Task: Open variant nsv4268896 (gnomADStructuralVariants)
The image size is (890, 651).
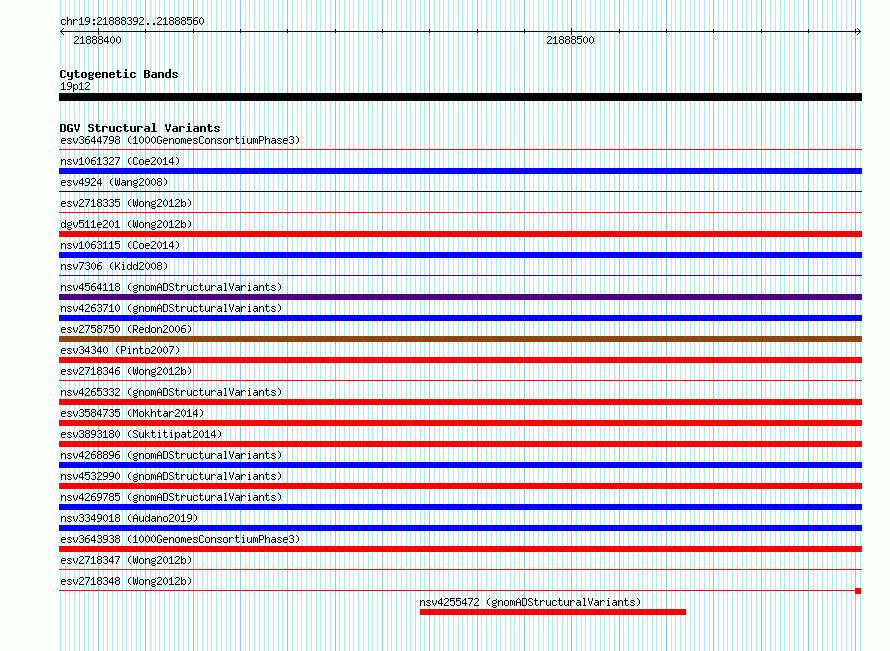Action: coord(171,455)
